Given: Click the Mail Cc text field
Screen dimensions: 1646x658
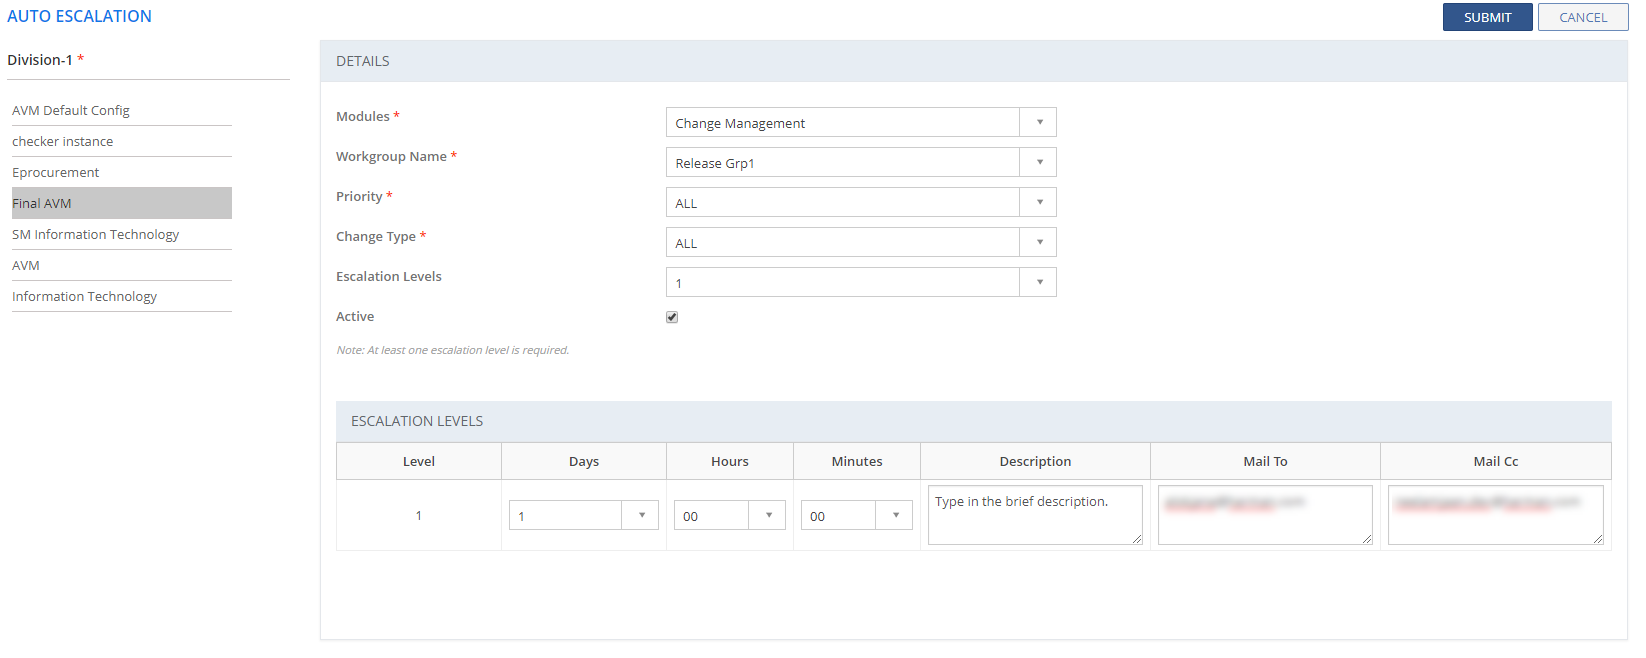Looking at the screenshot, I should [1494, 515].
